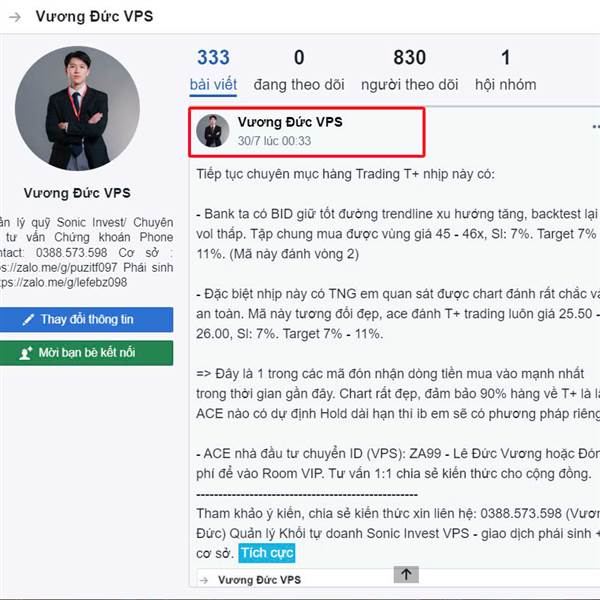
Task: Click the Thay đổi thông tin button
Action: 86,320
